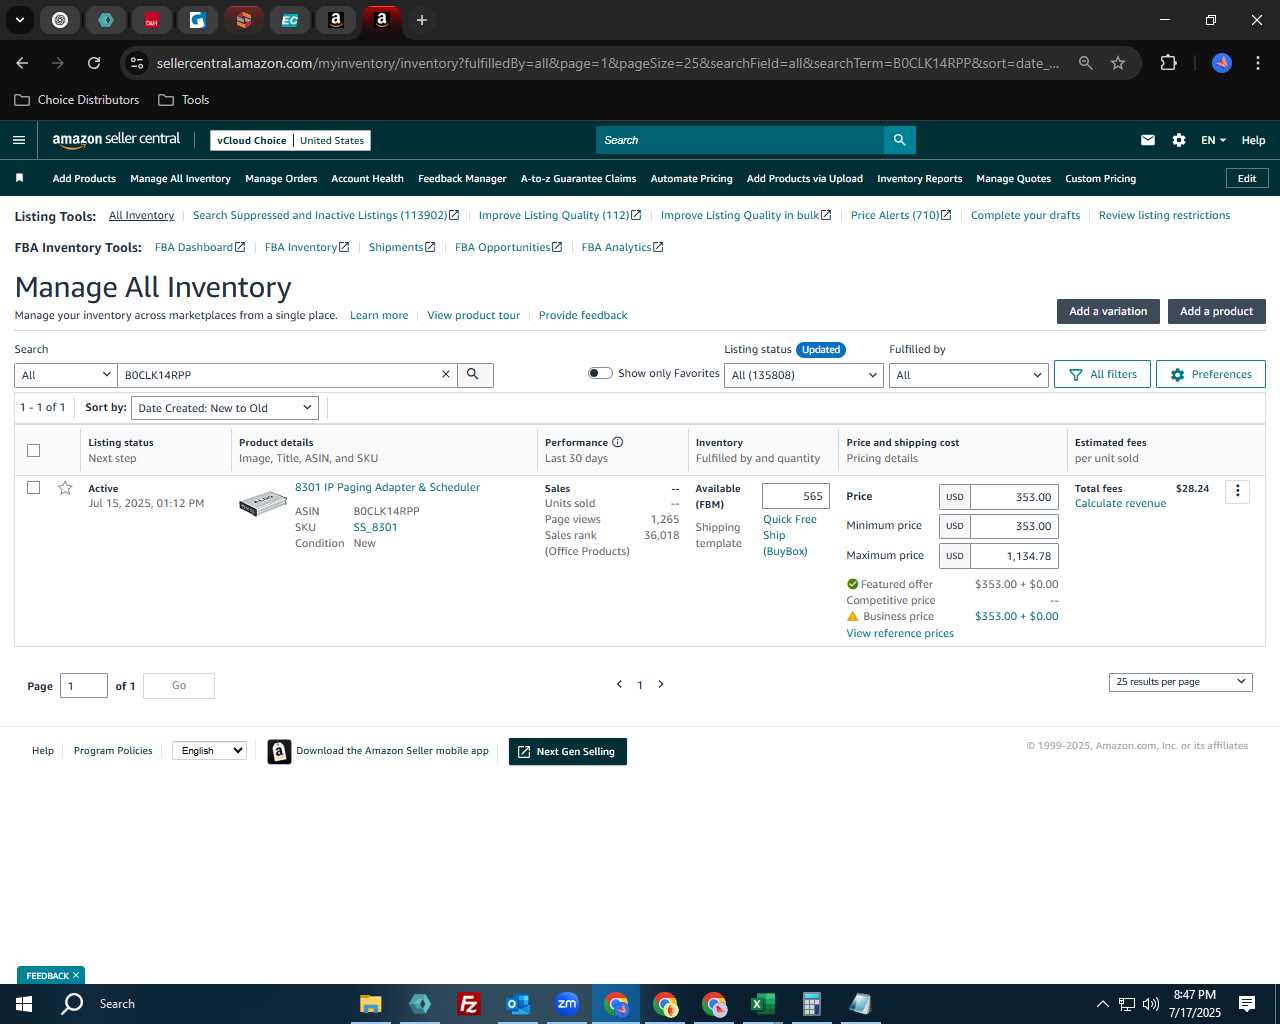Open Manage All Inventory nav item
Screen dimensions: 1280x1024
[x=180, y=178]
